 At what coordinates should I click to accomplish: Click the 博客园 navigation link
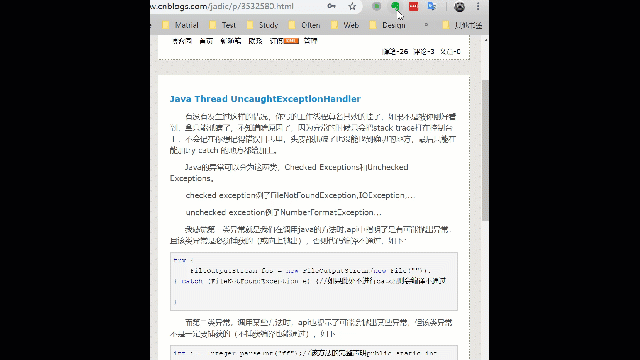click(182, 41)
